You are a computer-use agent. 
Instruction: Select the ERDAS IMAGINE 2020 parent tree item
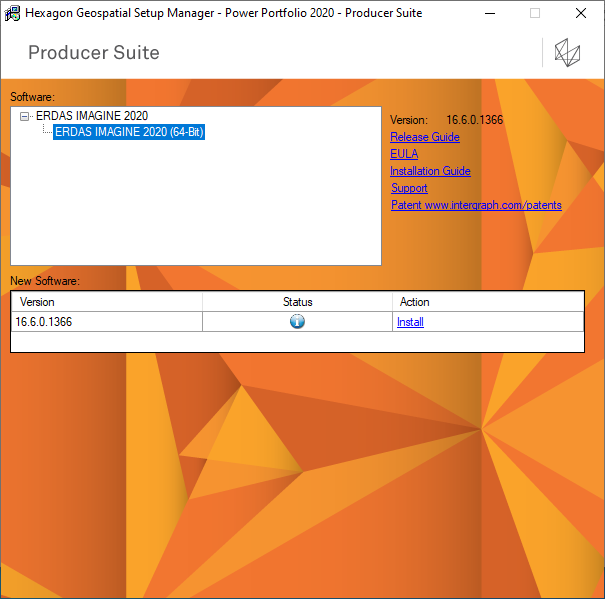click(x=92, y=116)
